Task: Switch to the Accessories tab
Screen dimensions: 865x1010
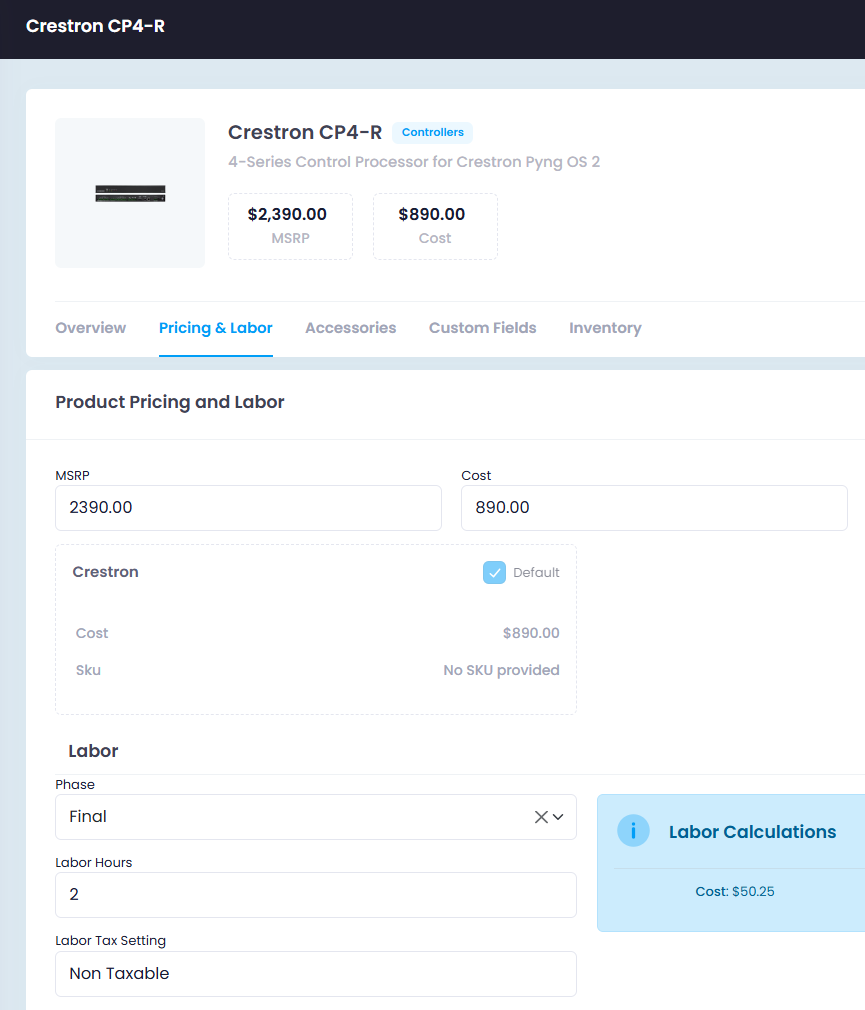Action: click(350, 328)
